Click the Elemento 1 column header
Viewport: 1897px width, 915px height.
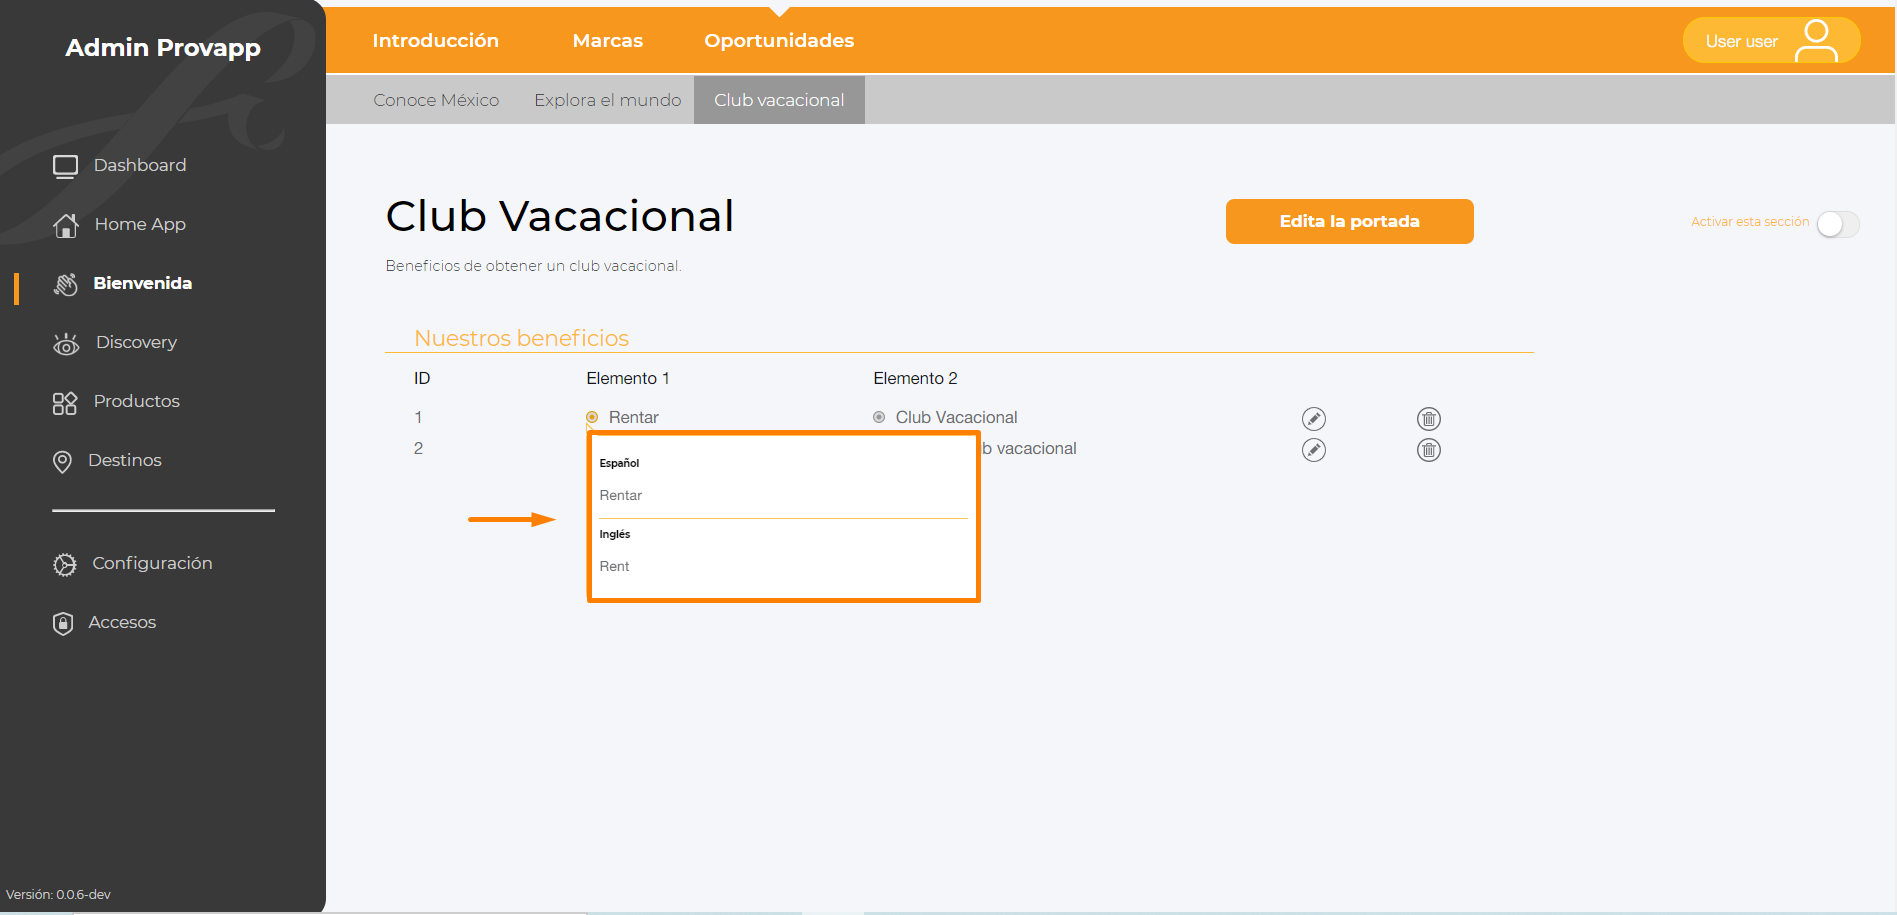pyautogui.click(x=628, y=378)
